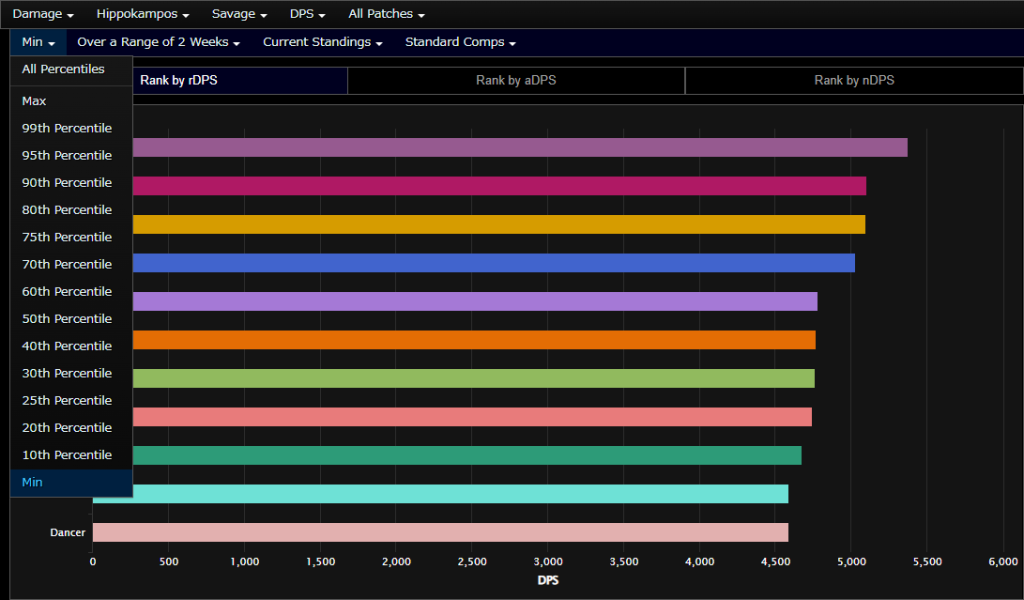
Task: Choose 80th Percentile option
Action: (71, 210)
